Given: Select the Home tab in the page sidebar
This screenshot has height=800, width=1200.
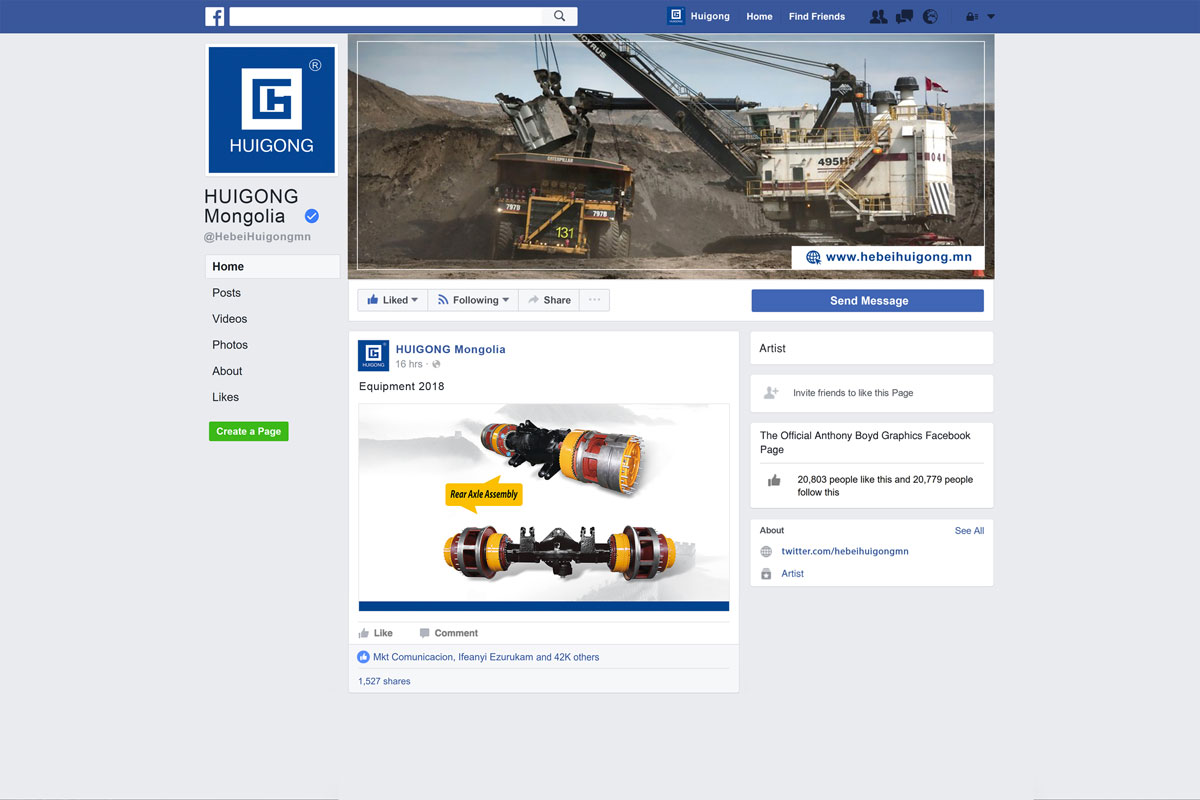Looking at the screenshot, I should 272,267.
